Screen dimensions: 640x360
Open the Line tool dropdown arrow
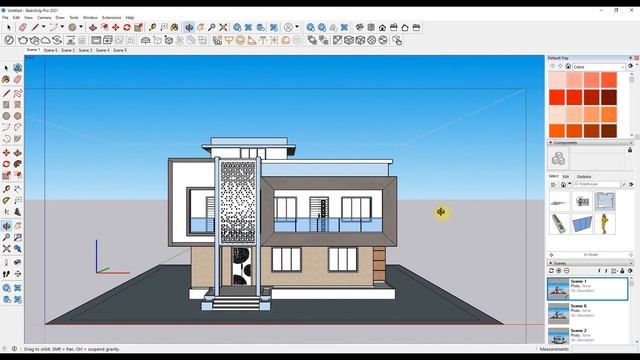click(x=44, y=27)
